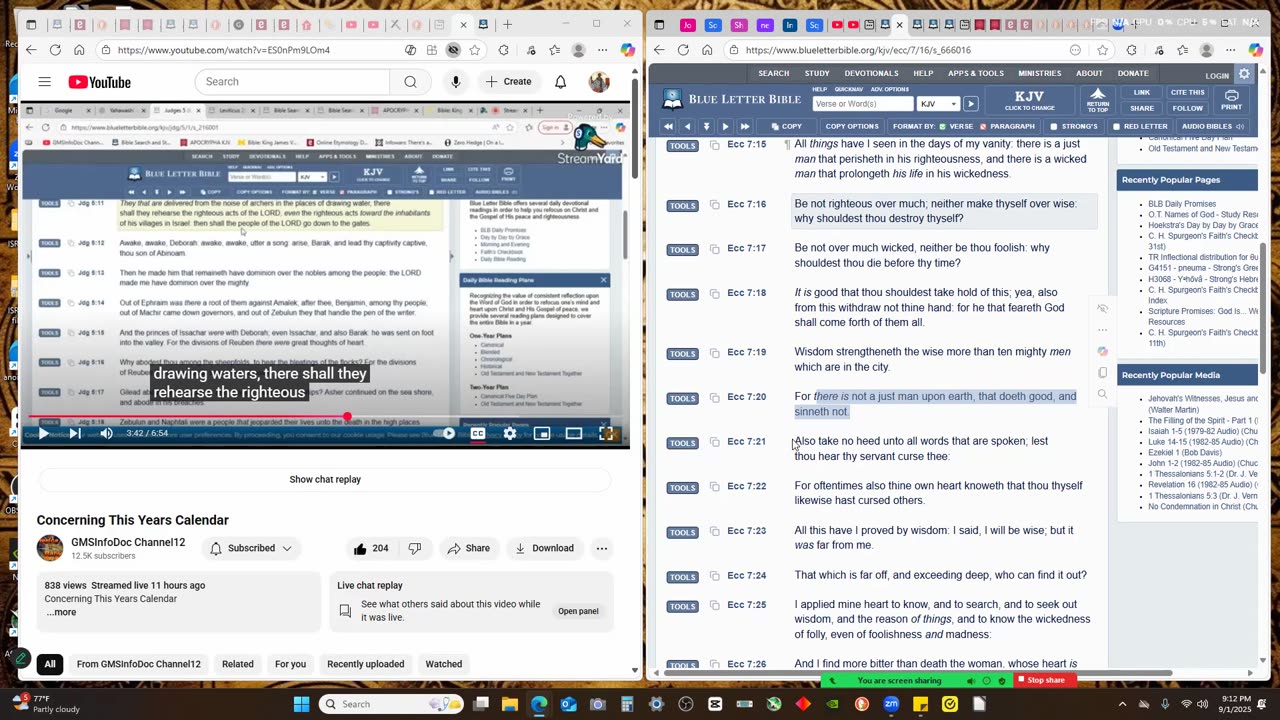The image size is (1280, 720).
Task: Submit Bible search with arrow button
Action: pos(971,104)
